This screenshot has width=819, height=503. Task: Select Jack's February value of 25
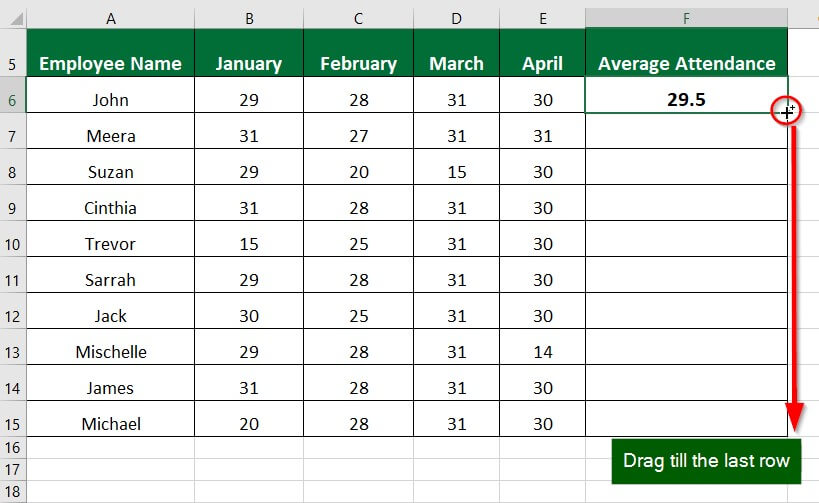(358, 315)
